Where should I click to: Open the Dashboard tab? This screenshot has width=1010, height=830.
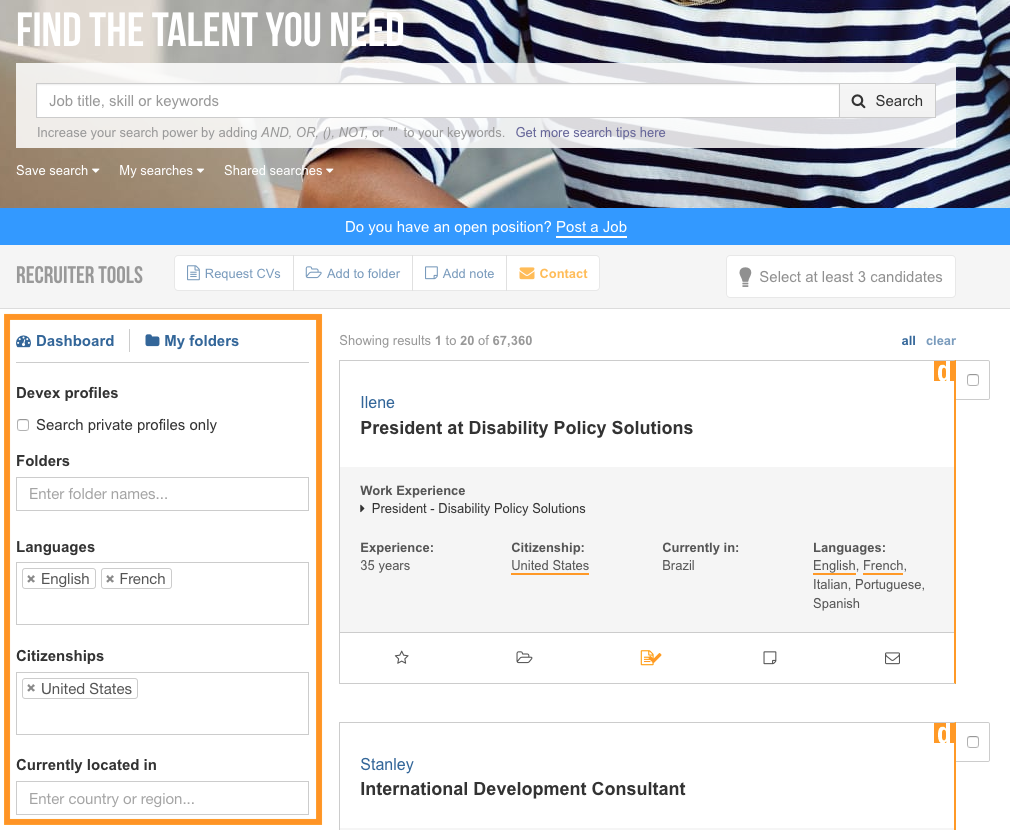pos(65,341)
